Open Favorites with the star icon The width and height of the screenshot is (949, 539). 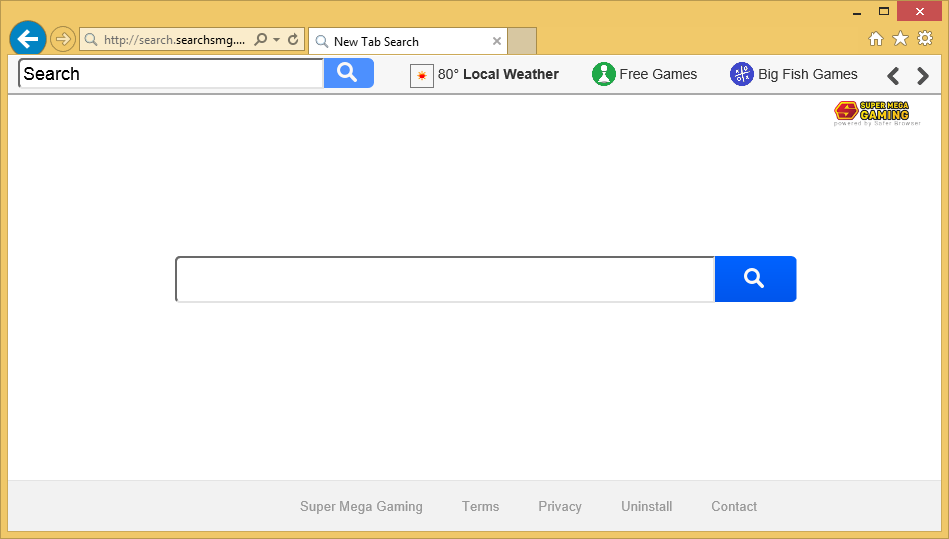900,39
